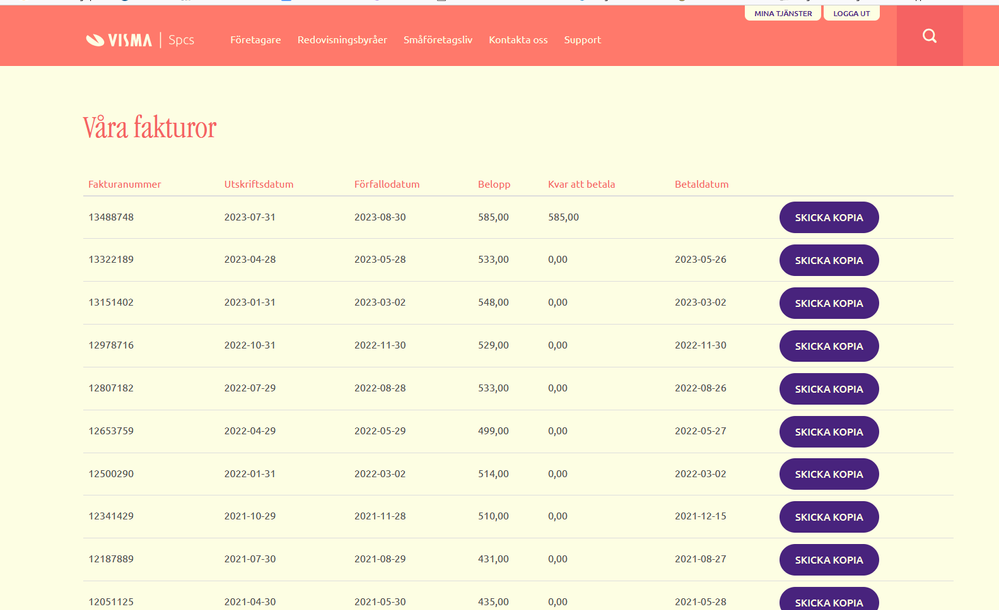Open the Företagare menu
The width and height of the screenshot is (999, 610).
point(255,40)
